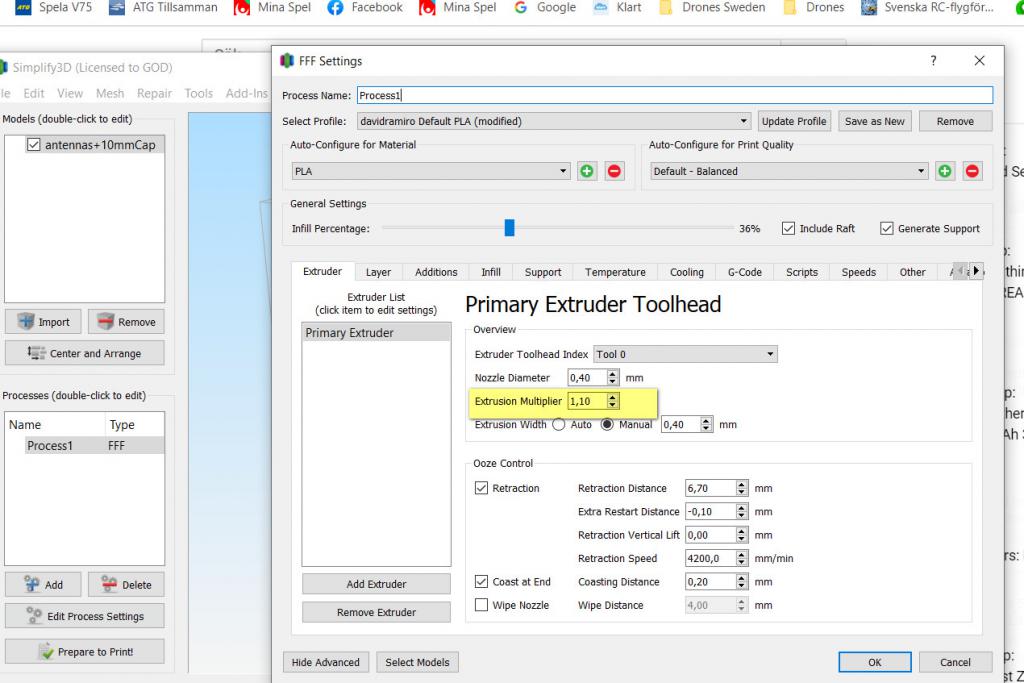The width and height of the screenshot is (1024, 683).
Task: Open Facebook bookmark in browser bar
Action: [x=365, y=8]
